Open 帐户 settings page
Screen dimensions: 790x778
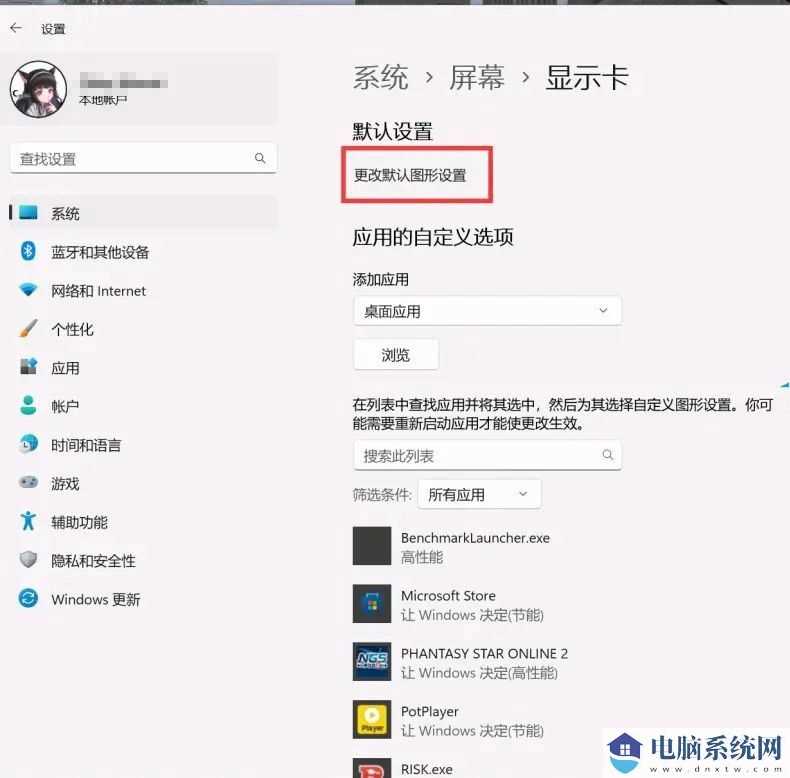tap(143, 406)
